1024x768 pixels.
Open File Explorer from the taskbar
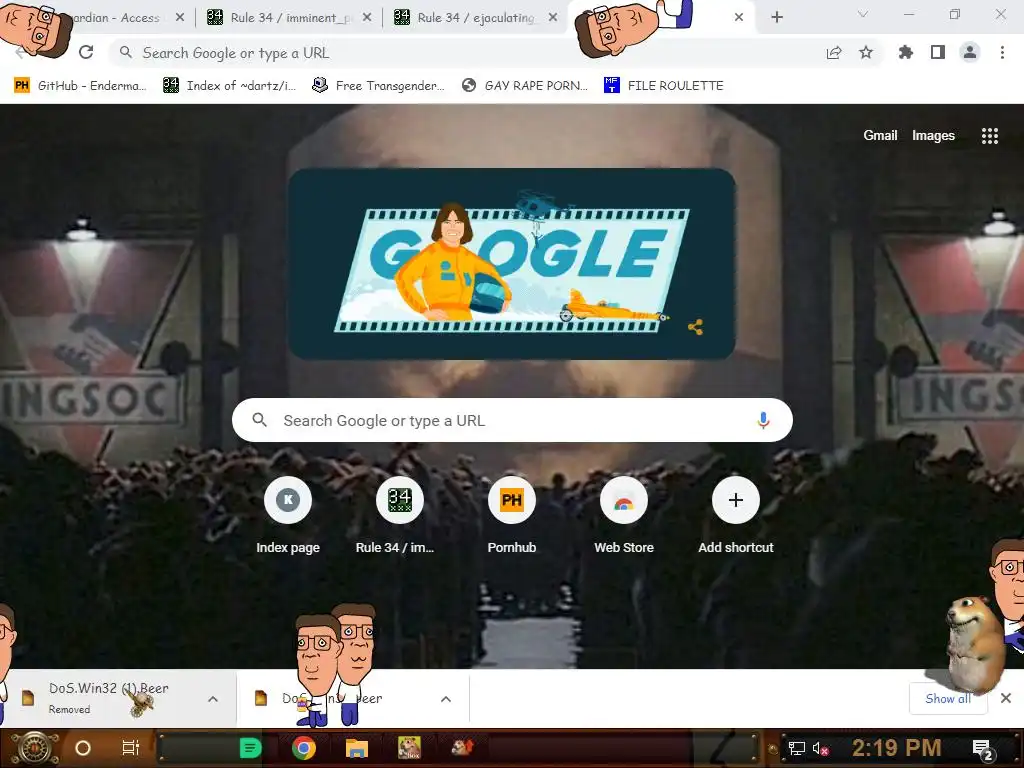[x=357, y=748]
